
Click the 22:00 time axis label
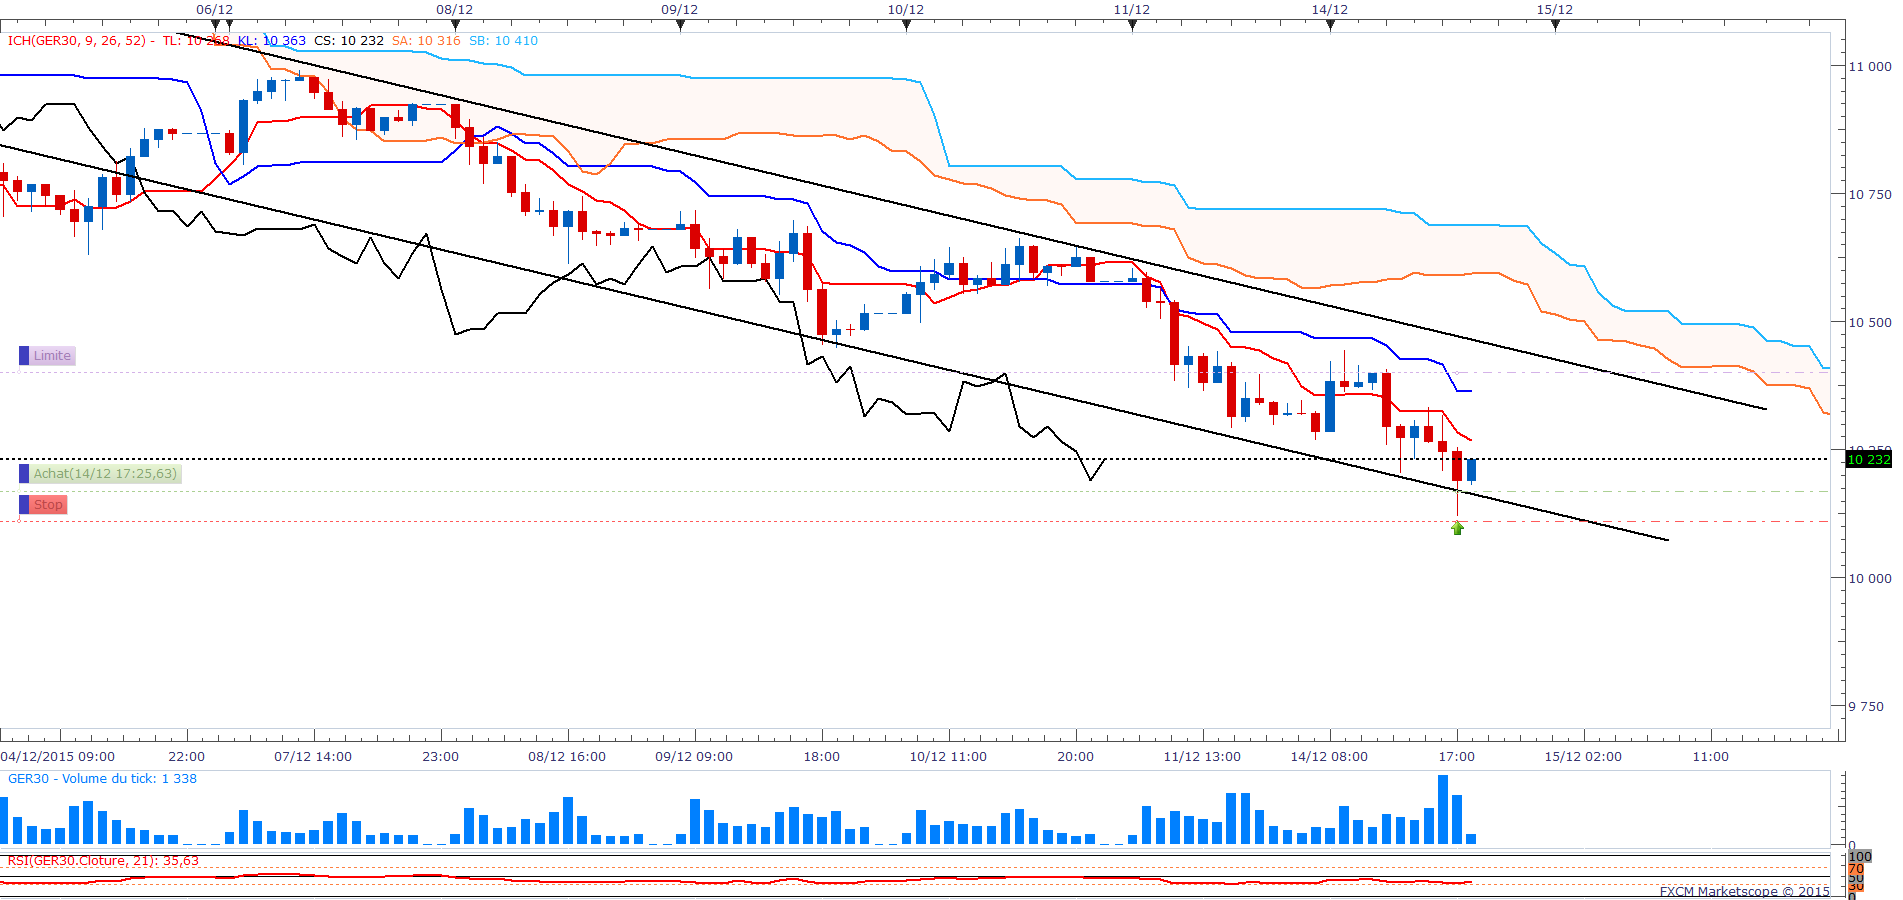click(187, 757)
